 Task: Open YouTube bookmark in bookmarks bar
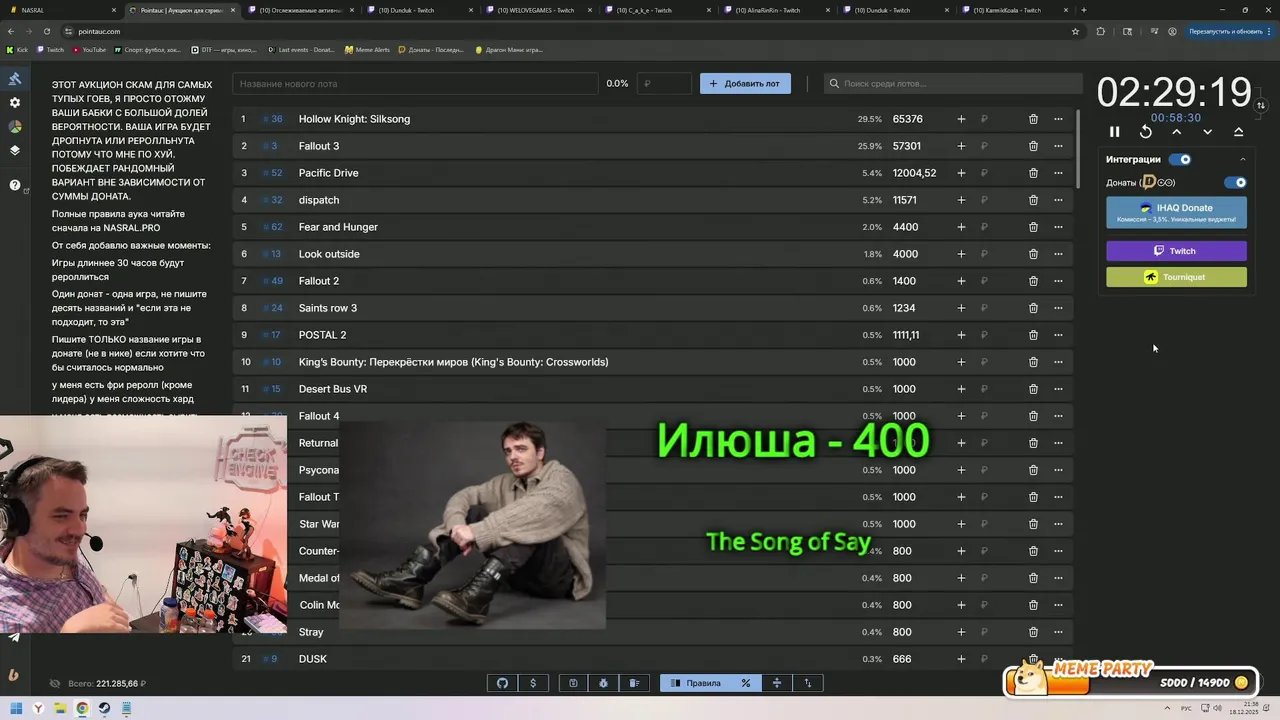(89, 49)
